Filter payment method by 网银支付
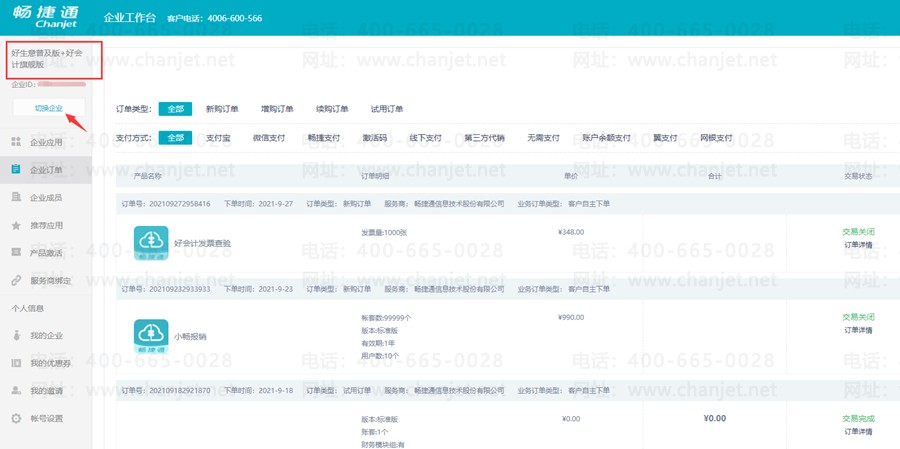900x449 pixels. pos(716,138)
